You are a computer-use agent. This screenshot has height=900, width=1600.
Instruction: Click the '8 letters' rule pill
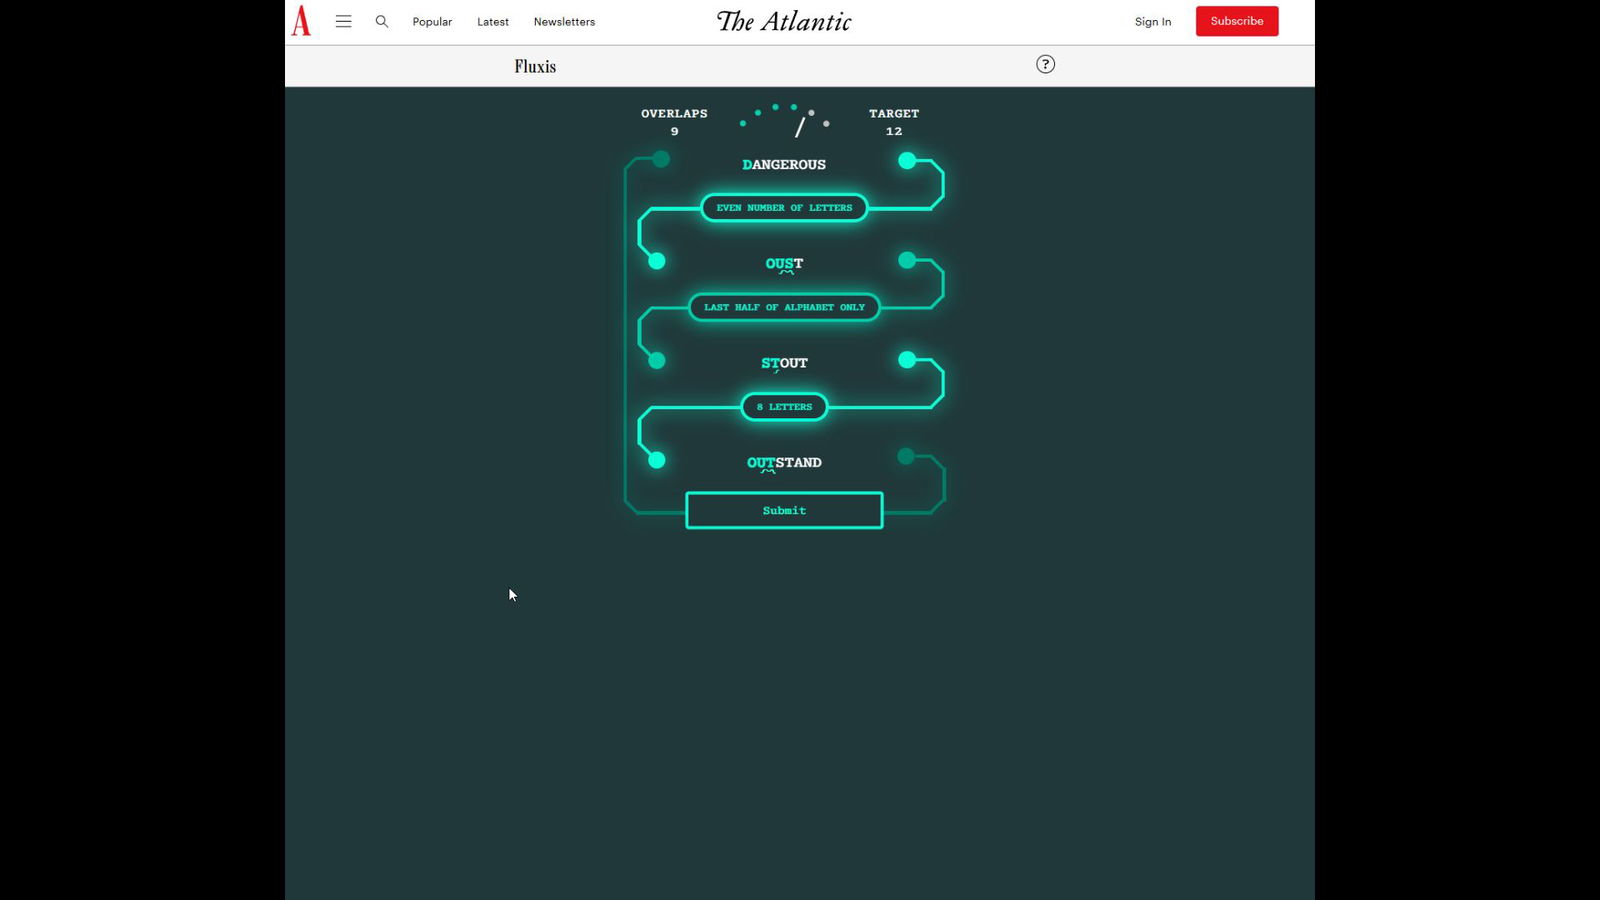(784, 407)
